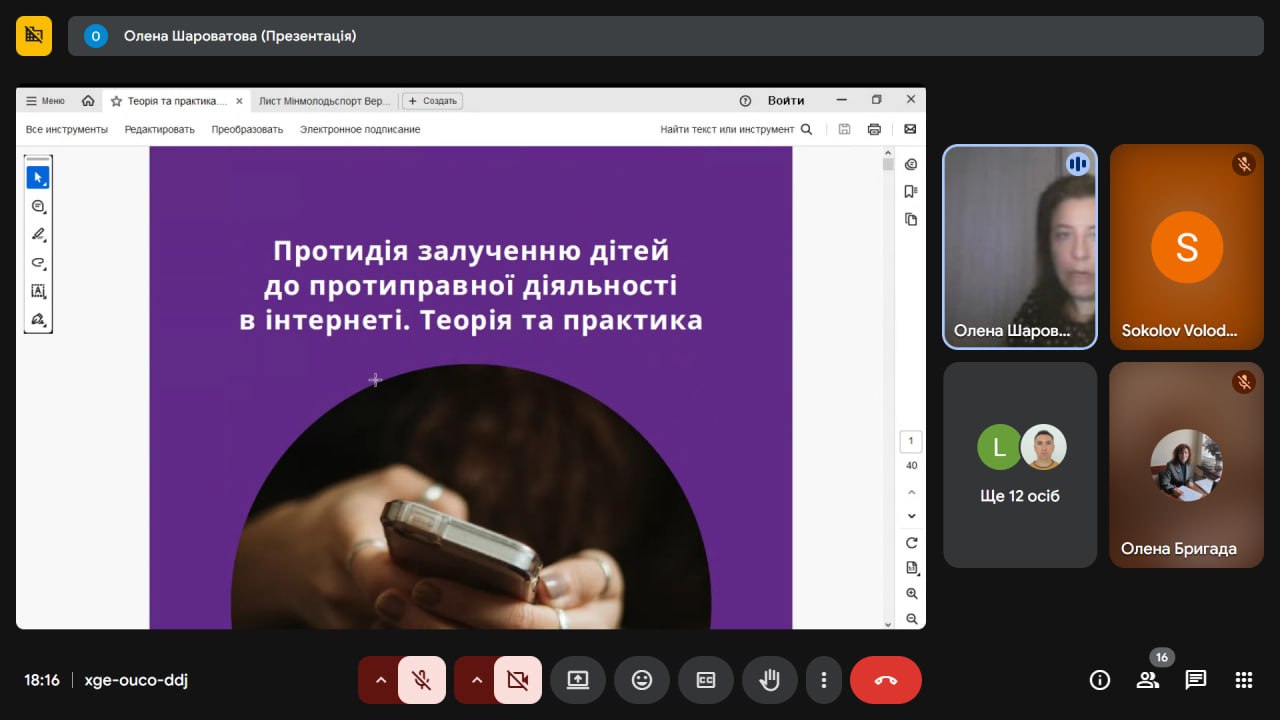Open the Меню hamburger in PDF viewer
The image size is (1280, 720).
click(x=45, y=101)
